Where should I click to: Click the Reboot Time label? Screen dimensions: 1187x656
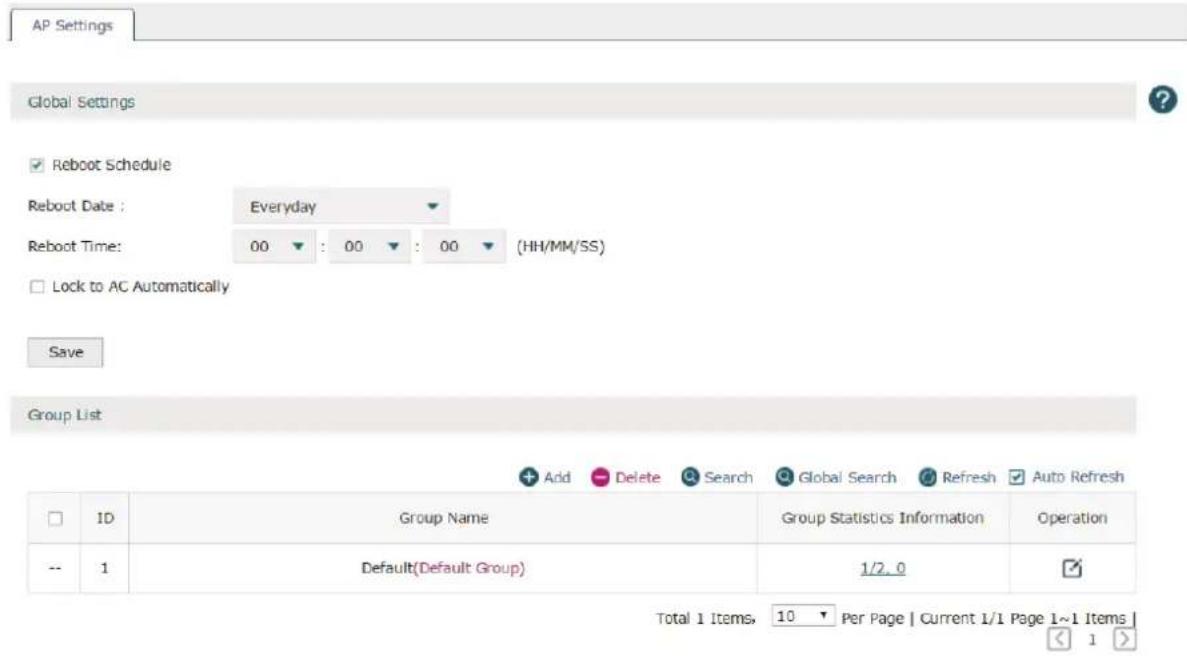74,246
